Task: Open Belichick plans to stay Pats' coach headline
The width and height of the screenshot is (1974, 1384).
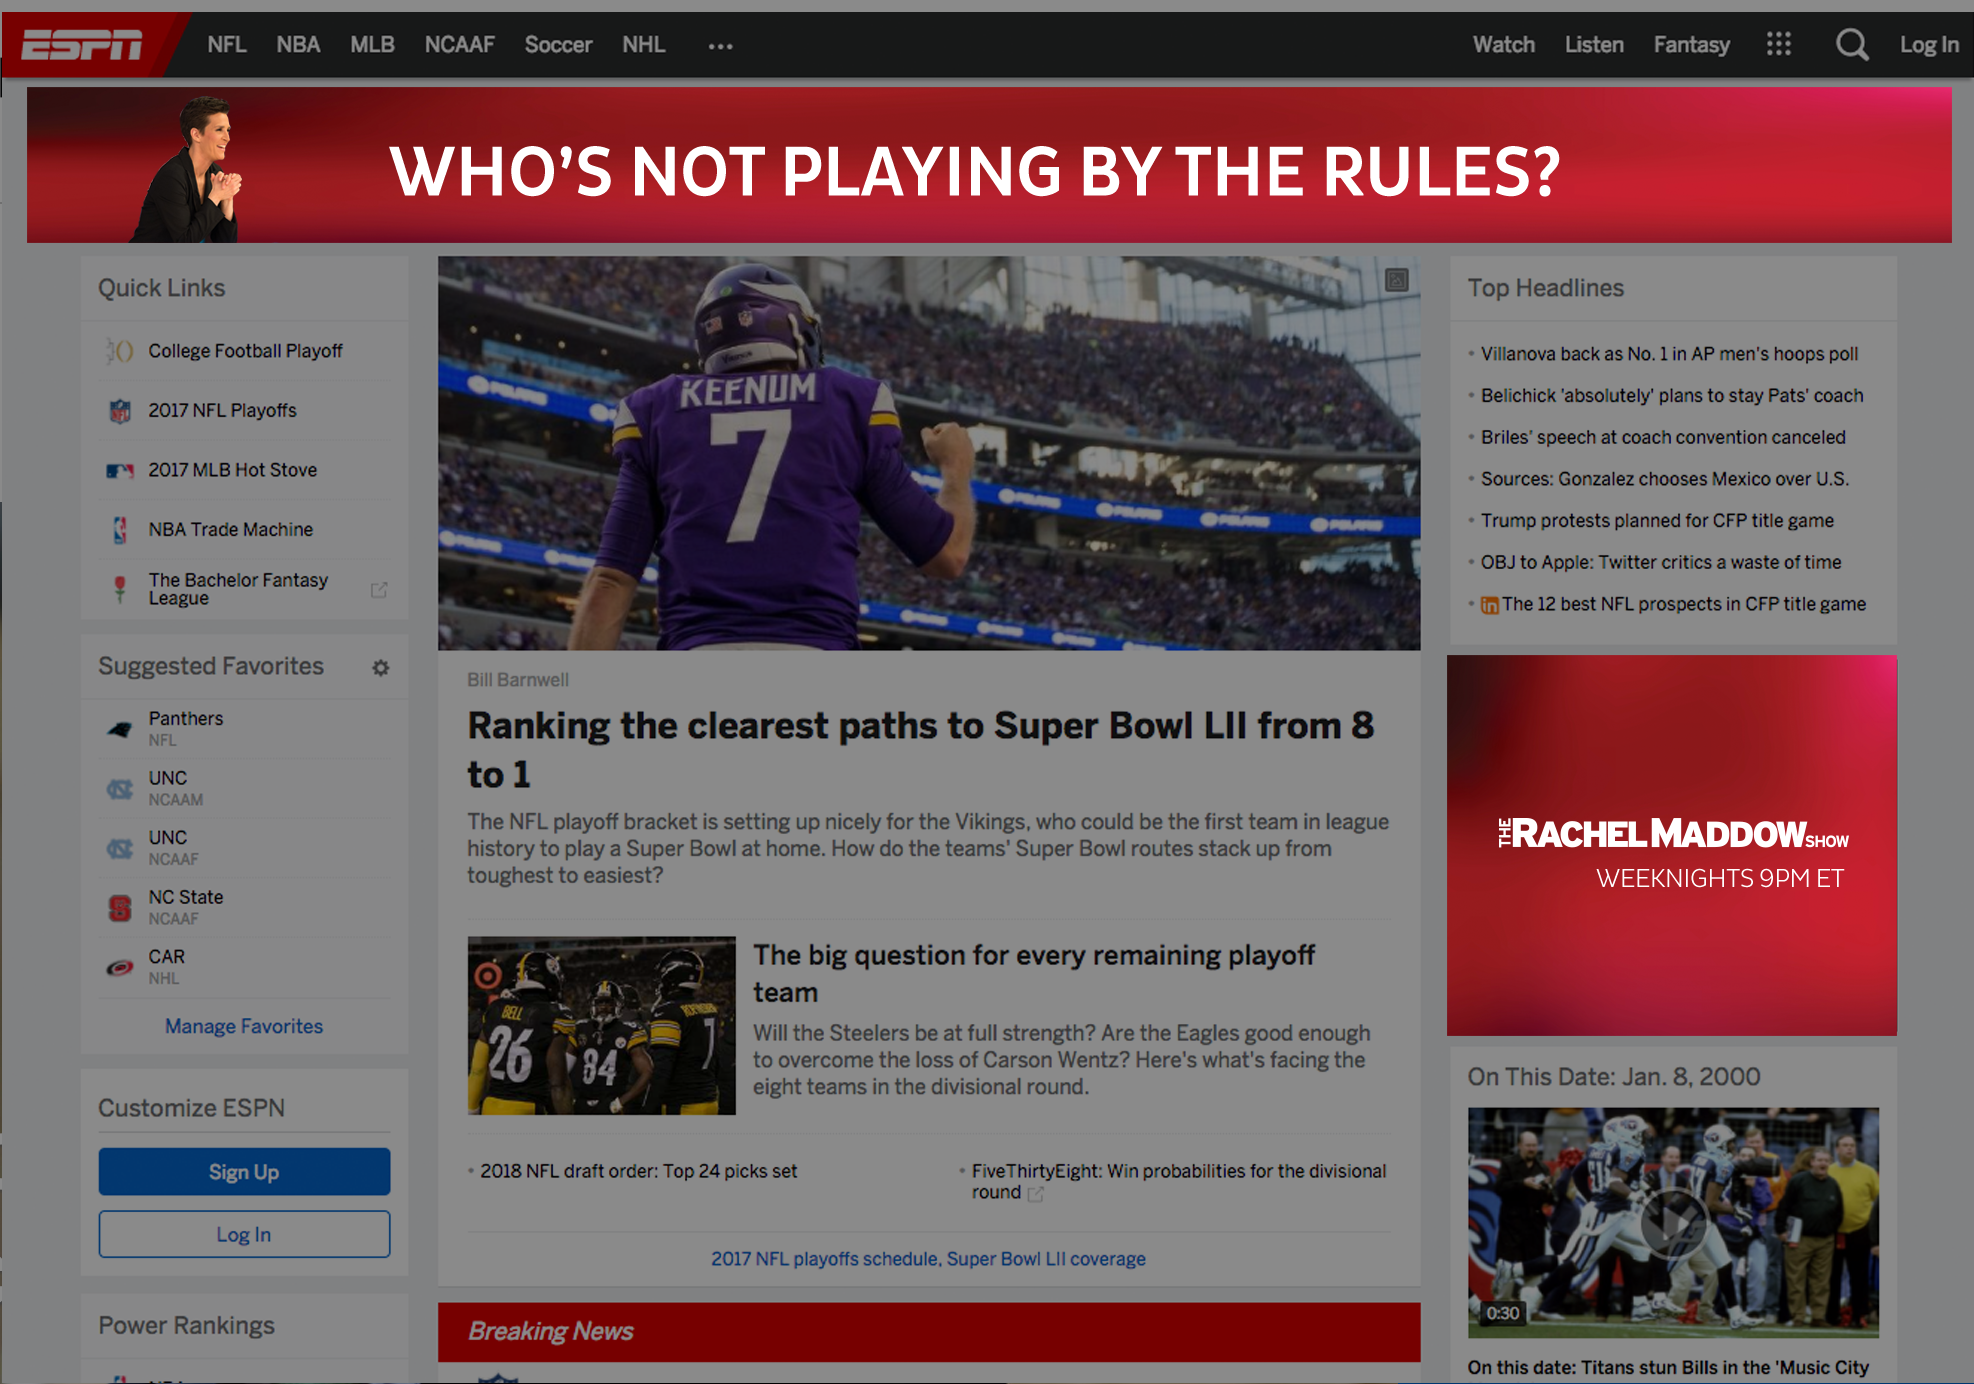Action: click(x=1672, y=396)
